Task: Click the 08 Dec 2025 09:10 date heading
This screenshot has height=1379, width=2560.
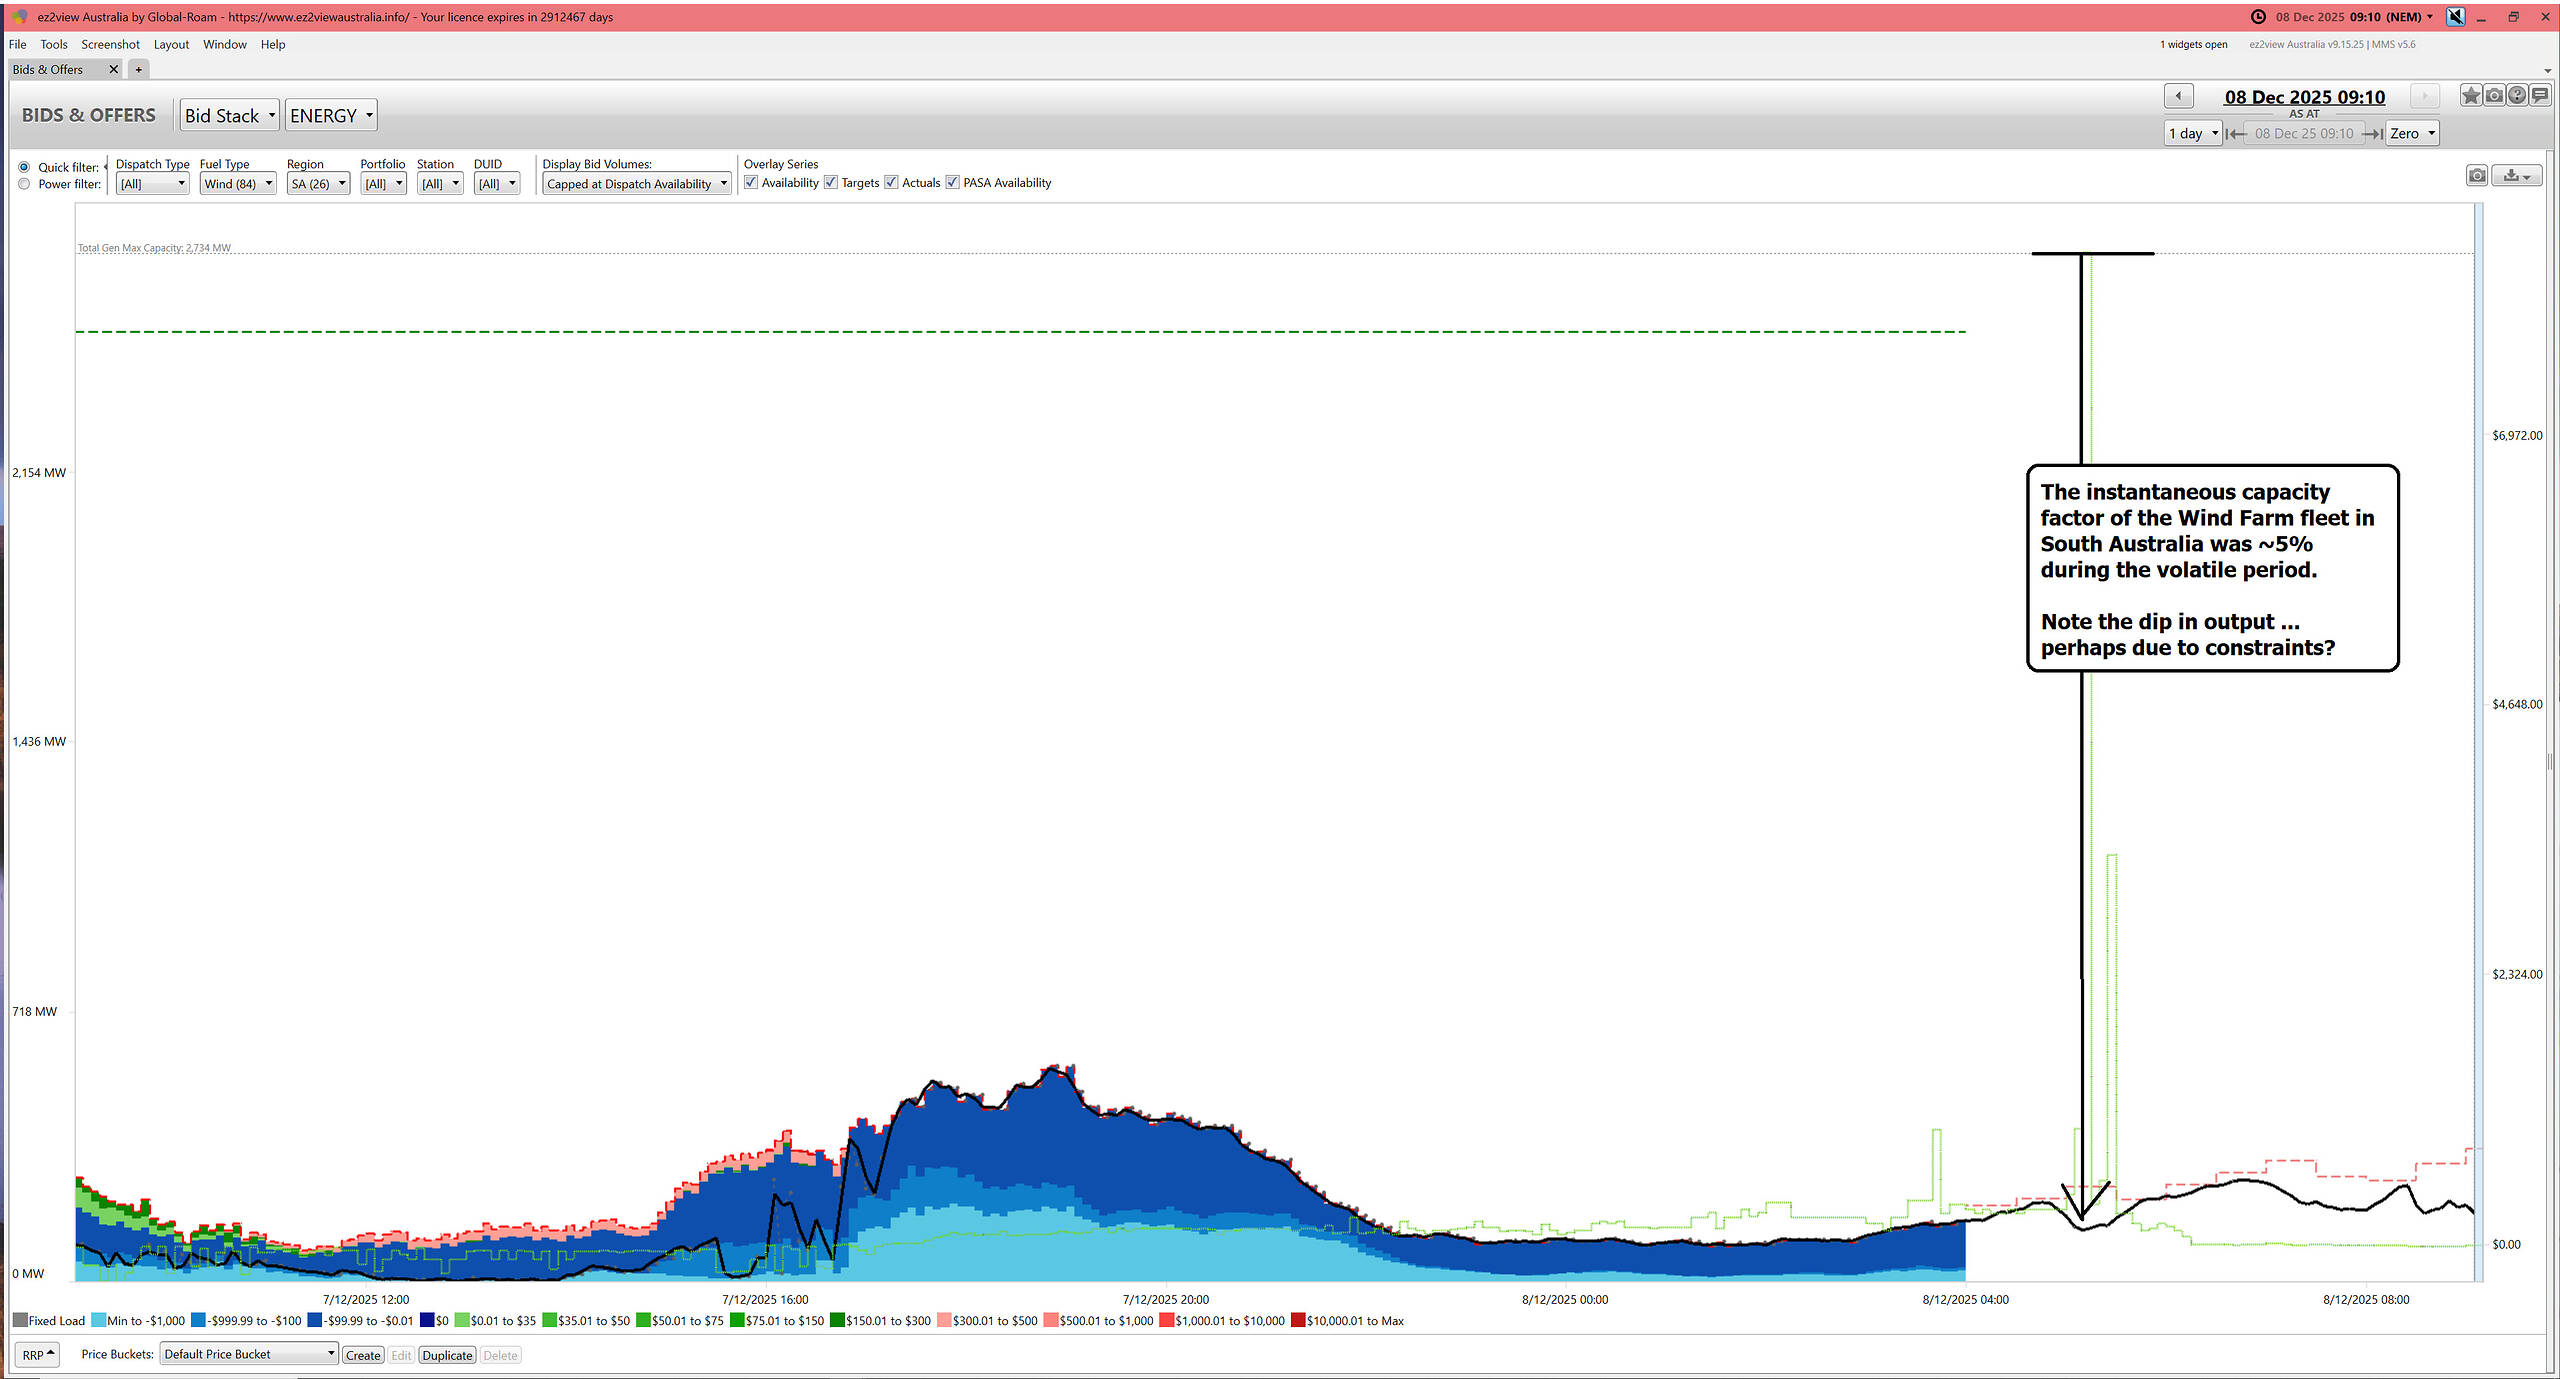Action: (x=2304, y=97)
